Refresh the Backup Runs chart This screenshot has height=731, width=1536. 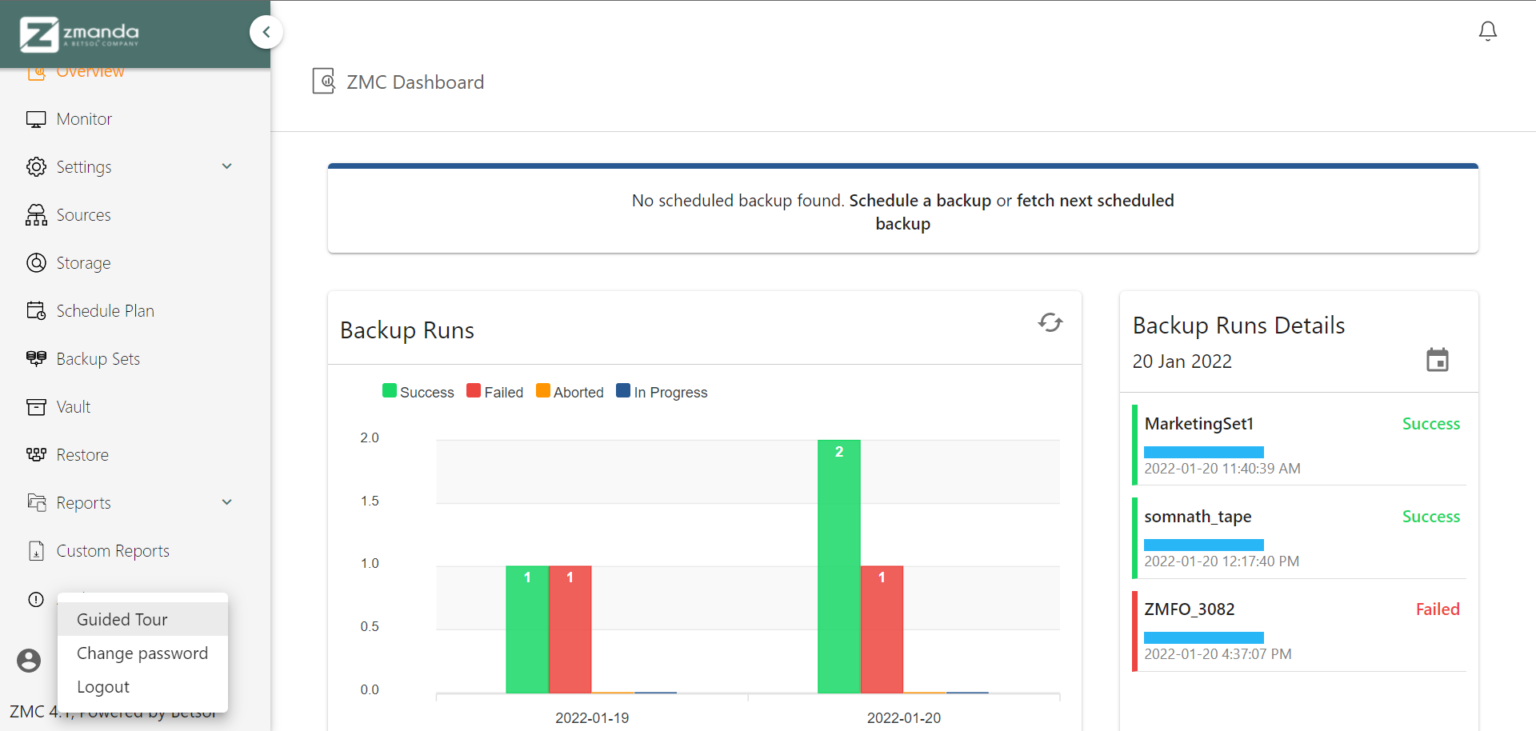[x=1049, y=323]
